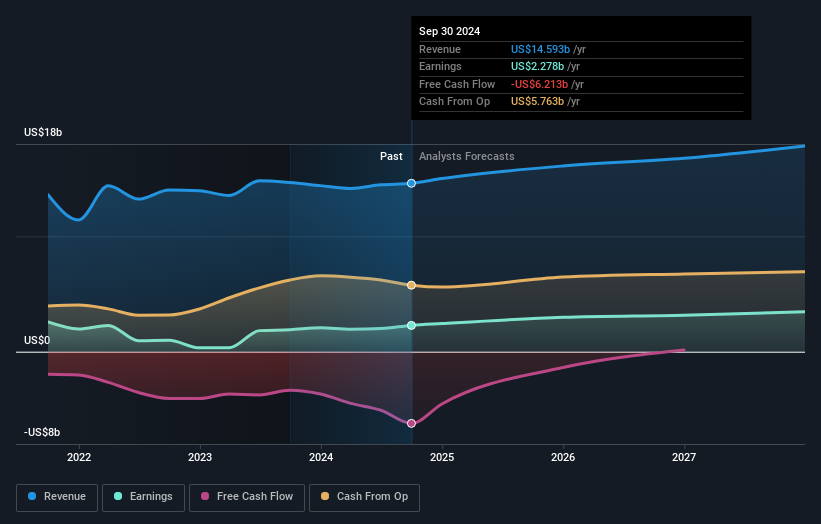Click the US$0 y-axis label

37,340
